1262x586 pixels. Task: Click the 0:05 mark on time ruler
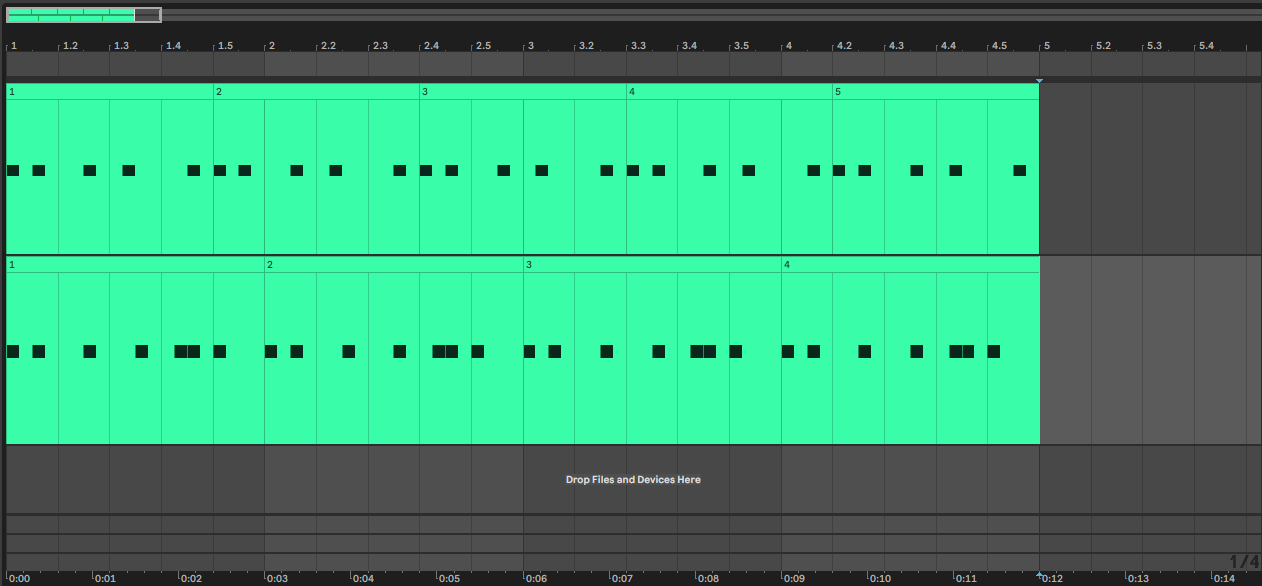tap(449, 578)
